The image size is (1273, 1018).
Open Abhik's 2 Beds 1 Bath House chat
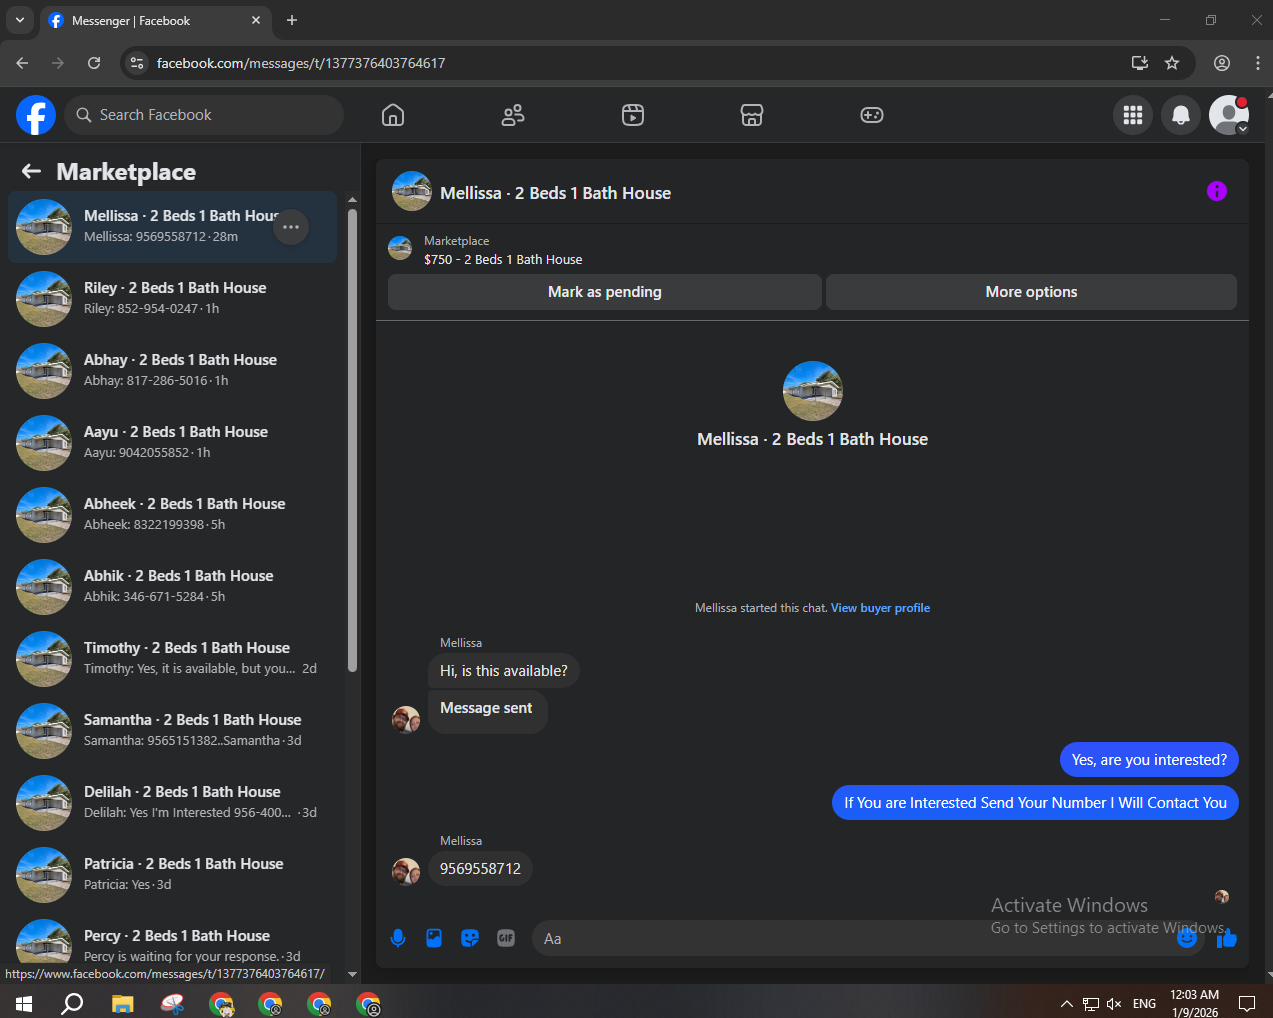tap(172, 587)
